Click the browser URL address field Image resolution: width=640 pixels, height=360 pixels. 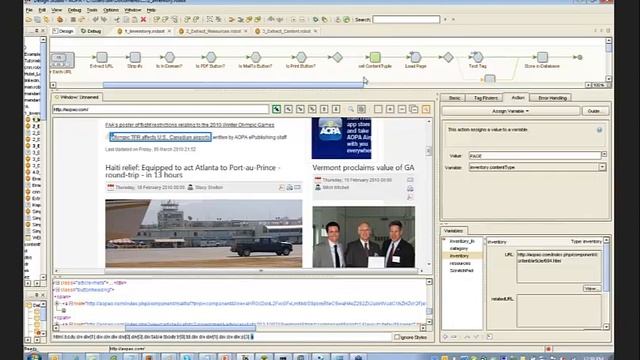pyautogui.click(x=160, y=109)
